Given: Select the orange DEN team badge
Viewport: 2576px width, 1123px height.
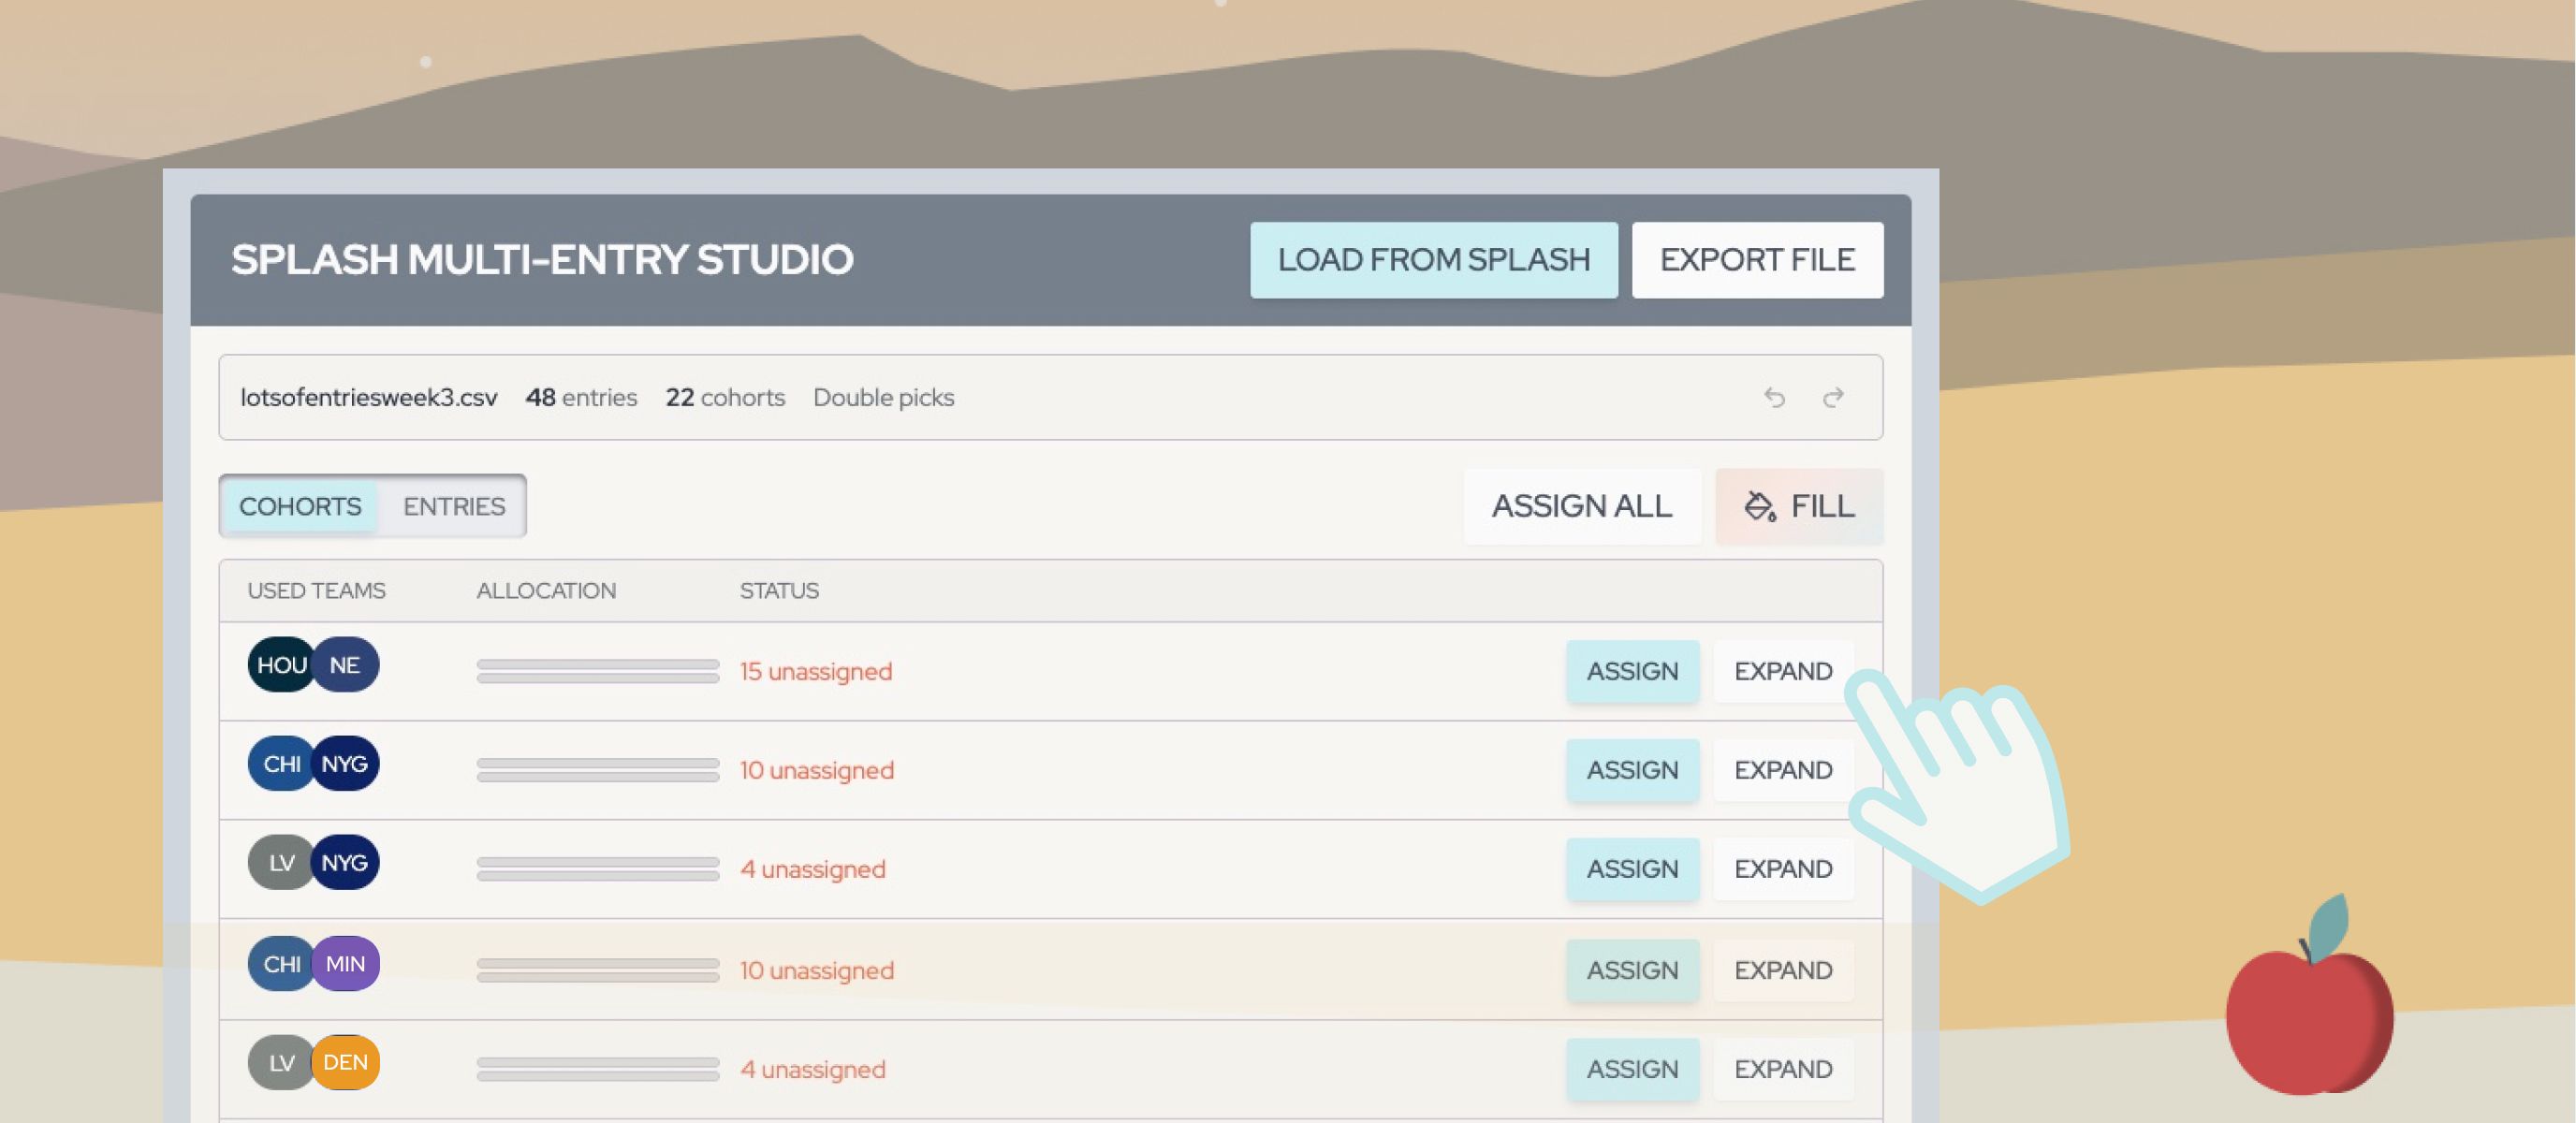Looking at the screenshot, I should tap(345, 1062).
